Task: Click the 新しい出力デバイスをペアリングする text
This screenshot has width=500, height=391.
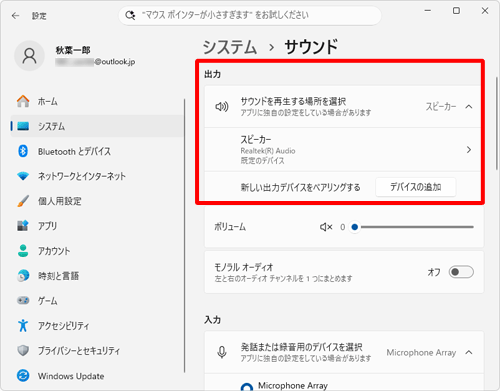Action: (300, 187)
